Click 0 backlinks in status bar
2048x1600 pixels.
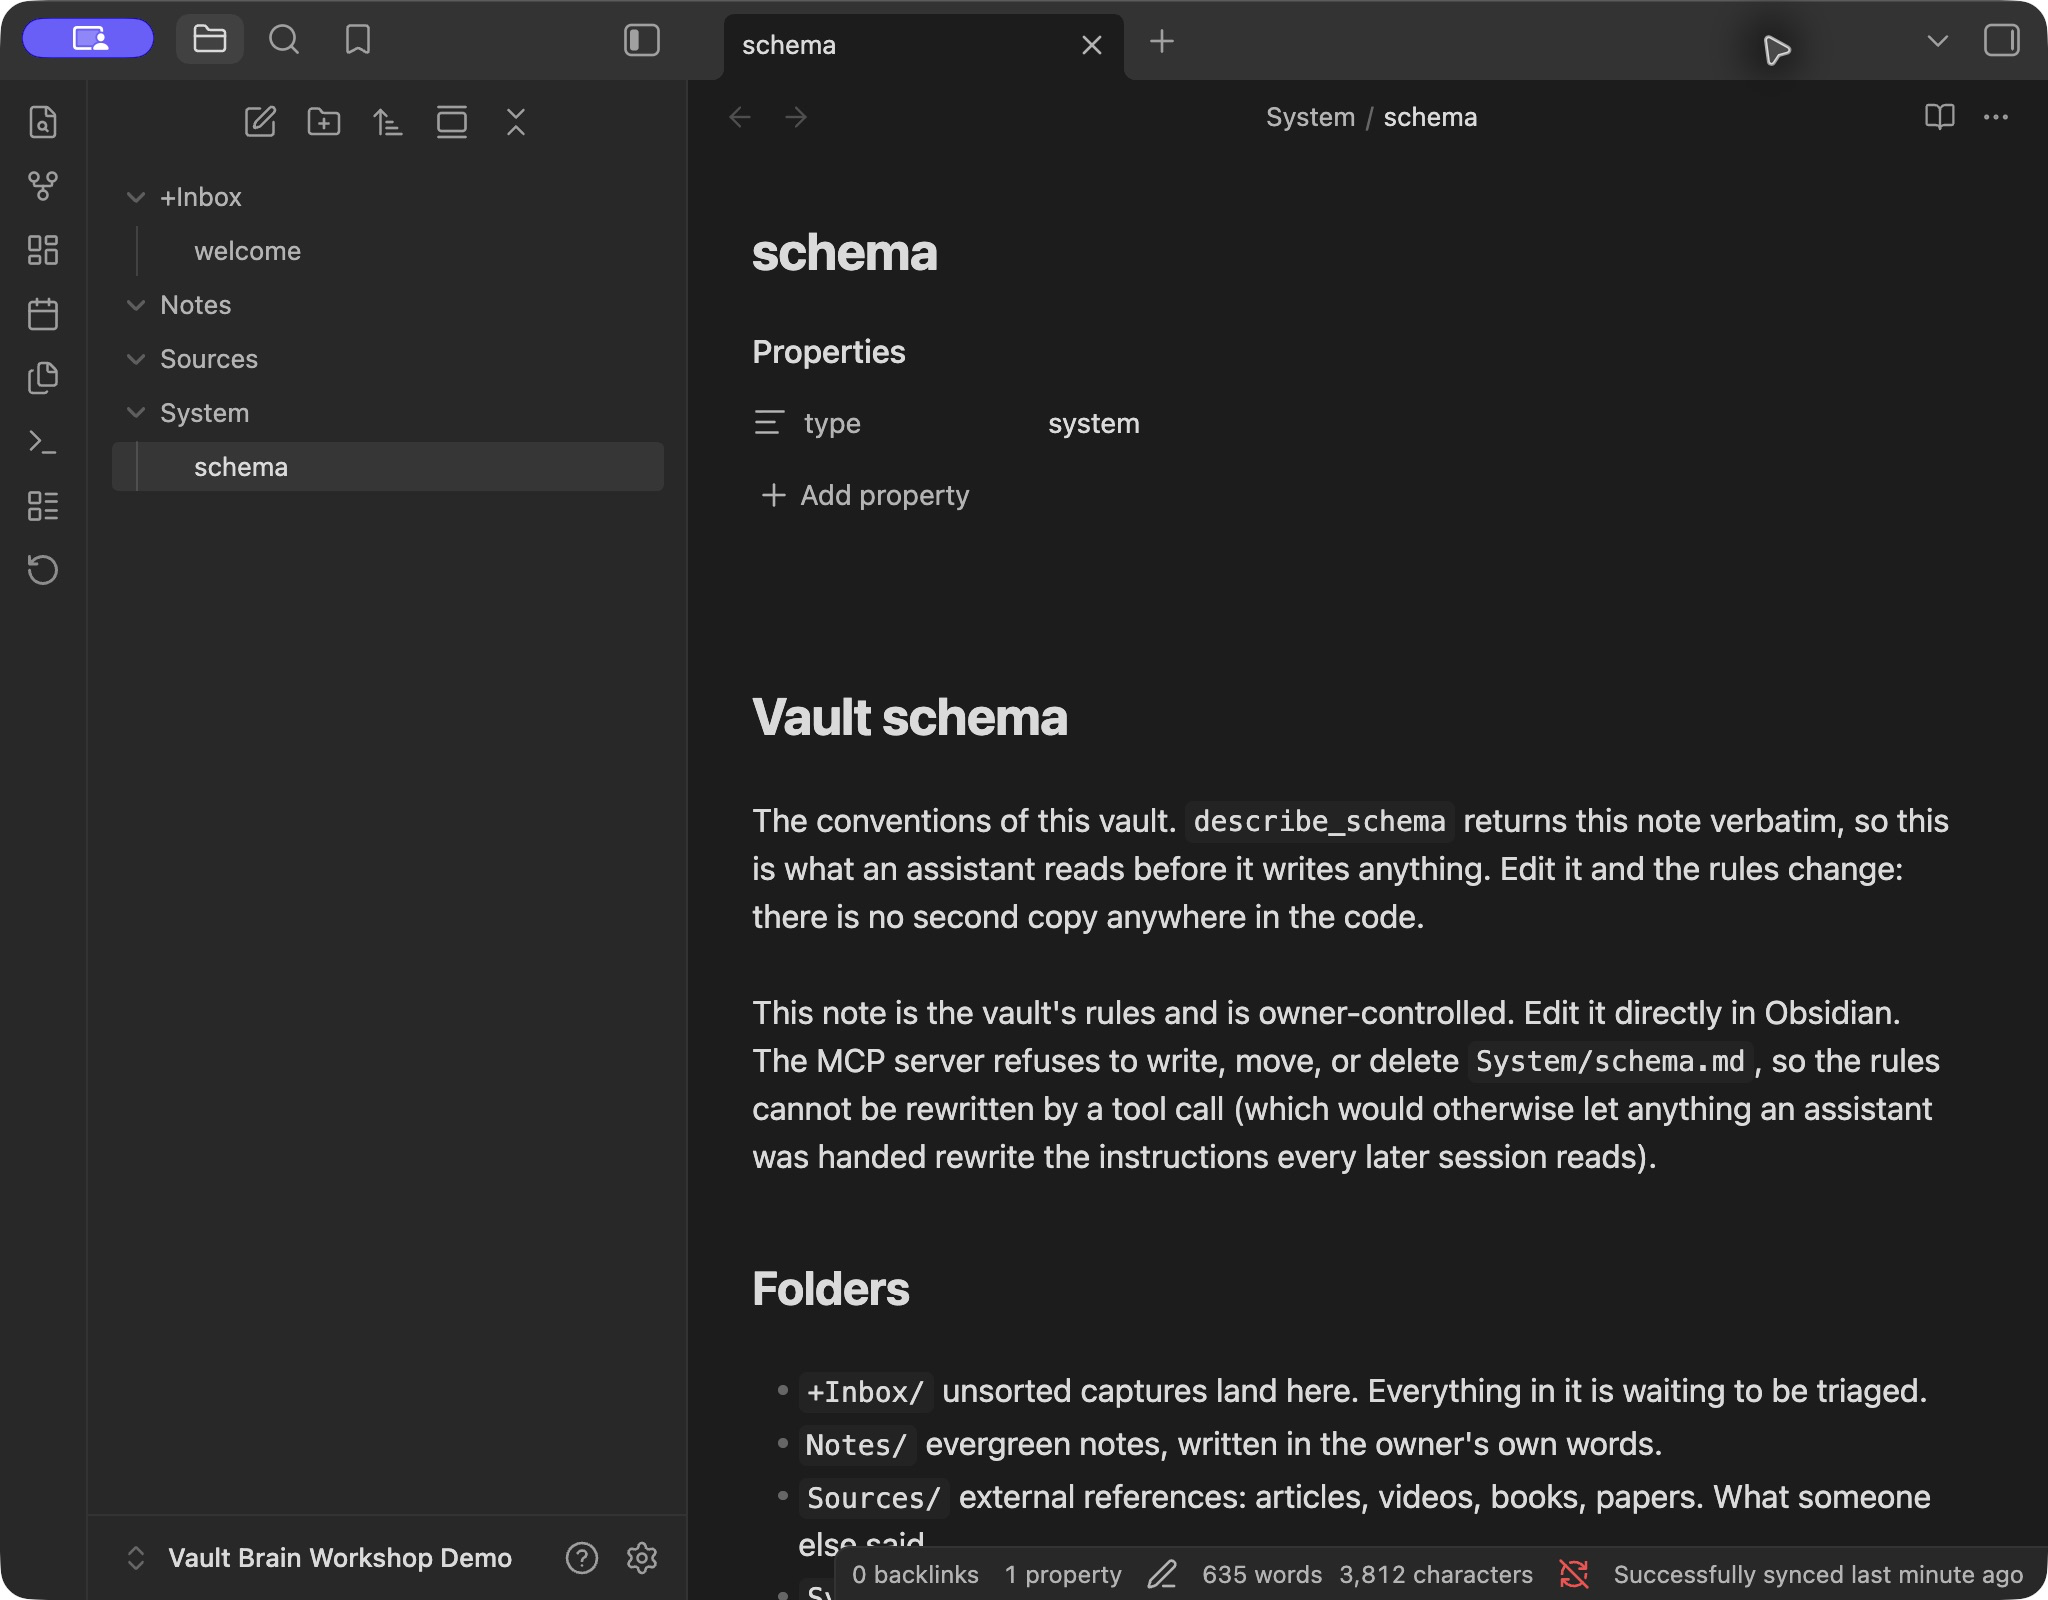coord(915,1574)
